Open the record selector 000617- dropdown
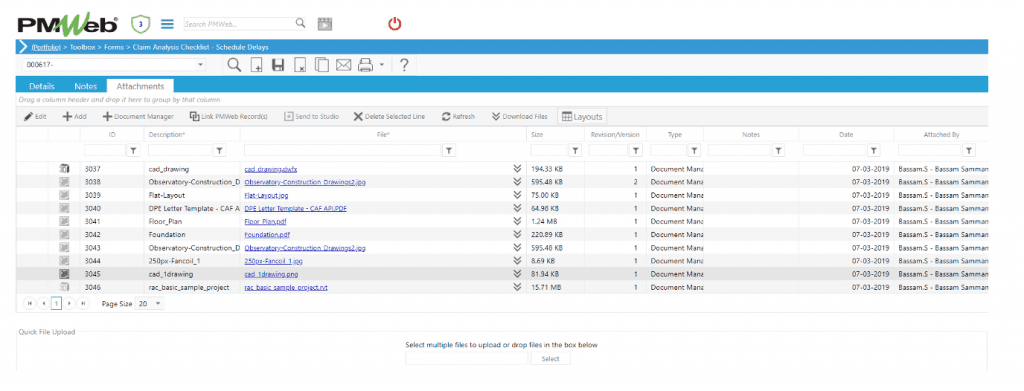The height and width of the screenshot is (391, 1024). tap(200, 65)
